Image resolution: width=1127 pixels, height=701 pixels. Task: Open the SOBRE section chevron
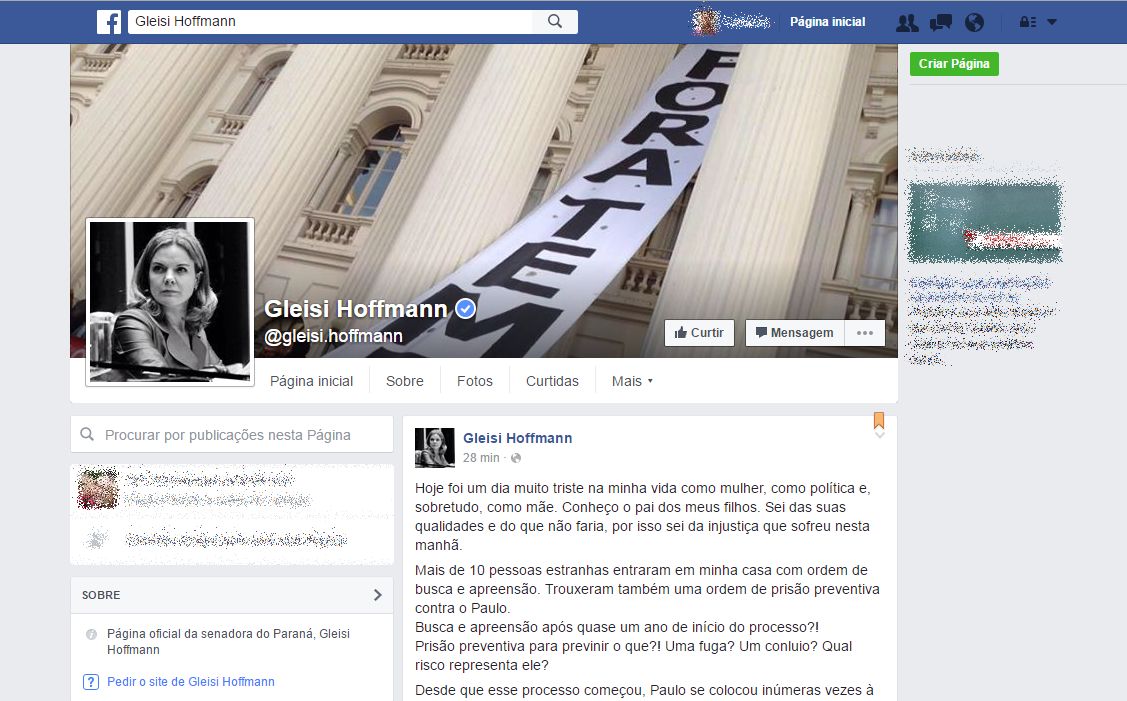[x=380, y=594]
